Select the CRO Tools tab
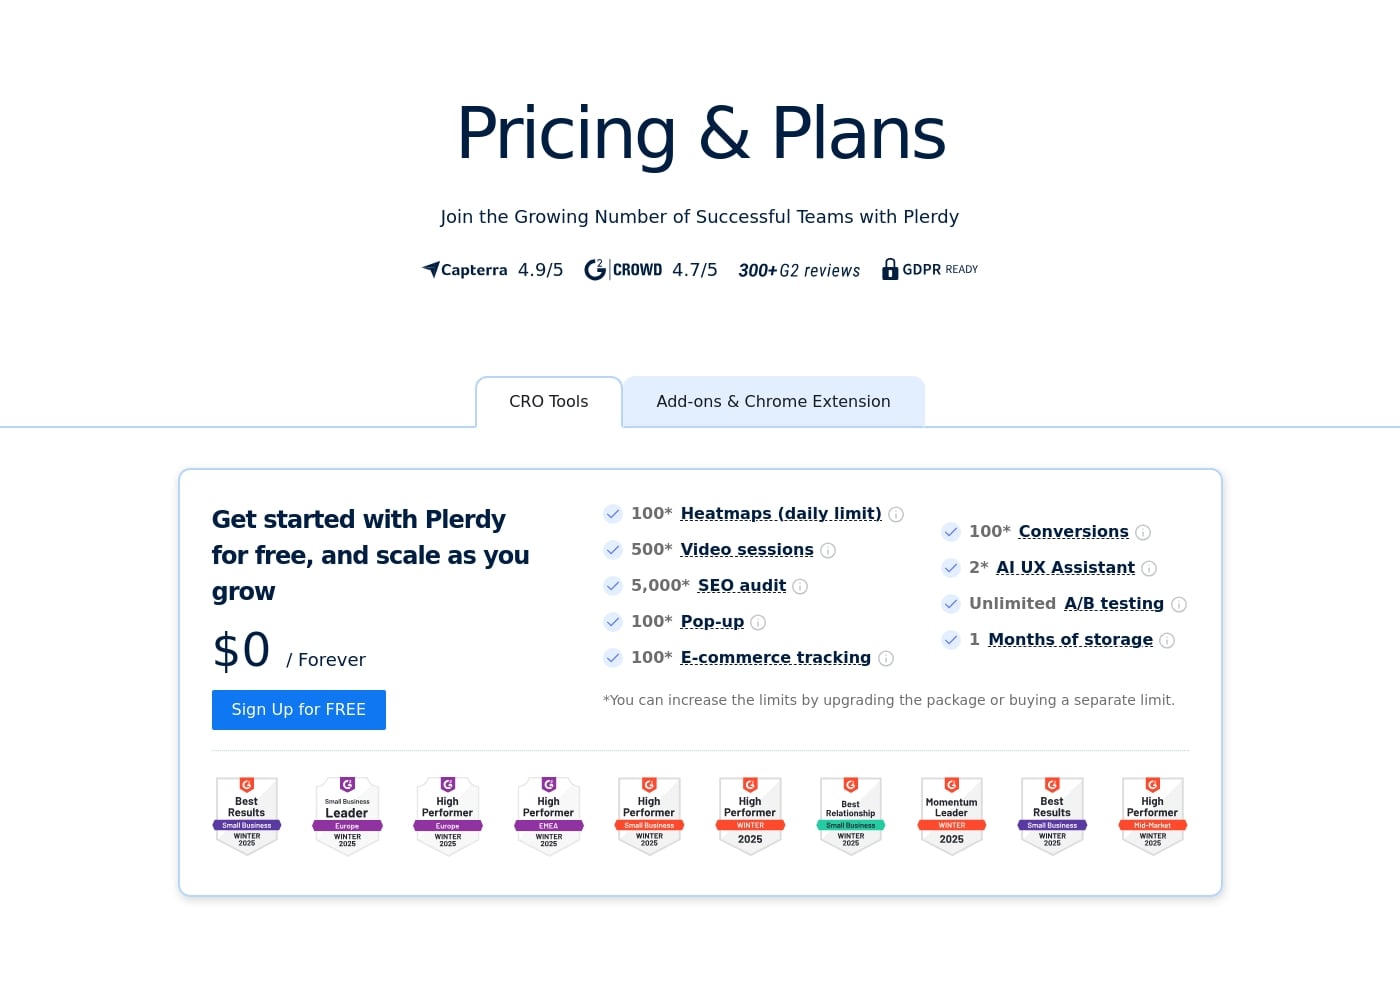1400x1000 pixels. 548,401
